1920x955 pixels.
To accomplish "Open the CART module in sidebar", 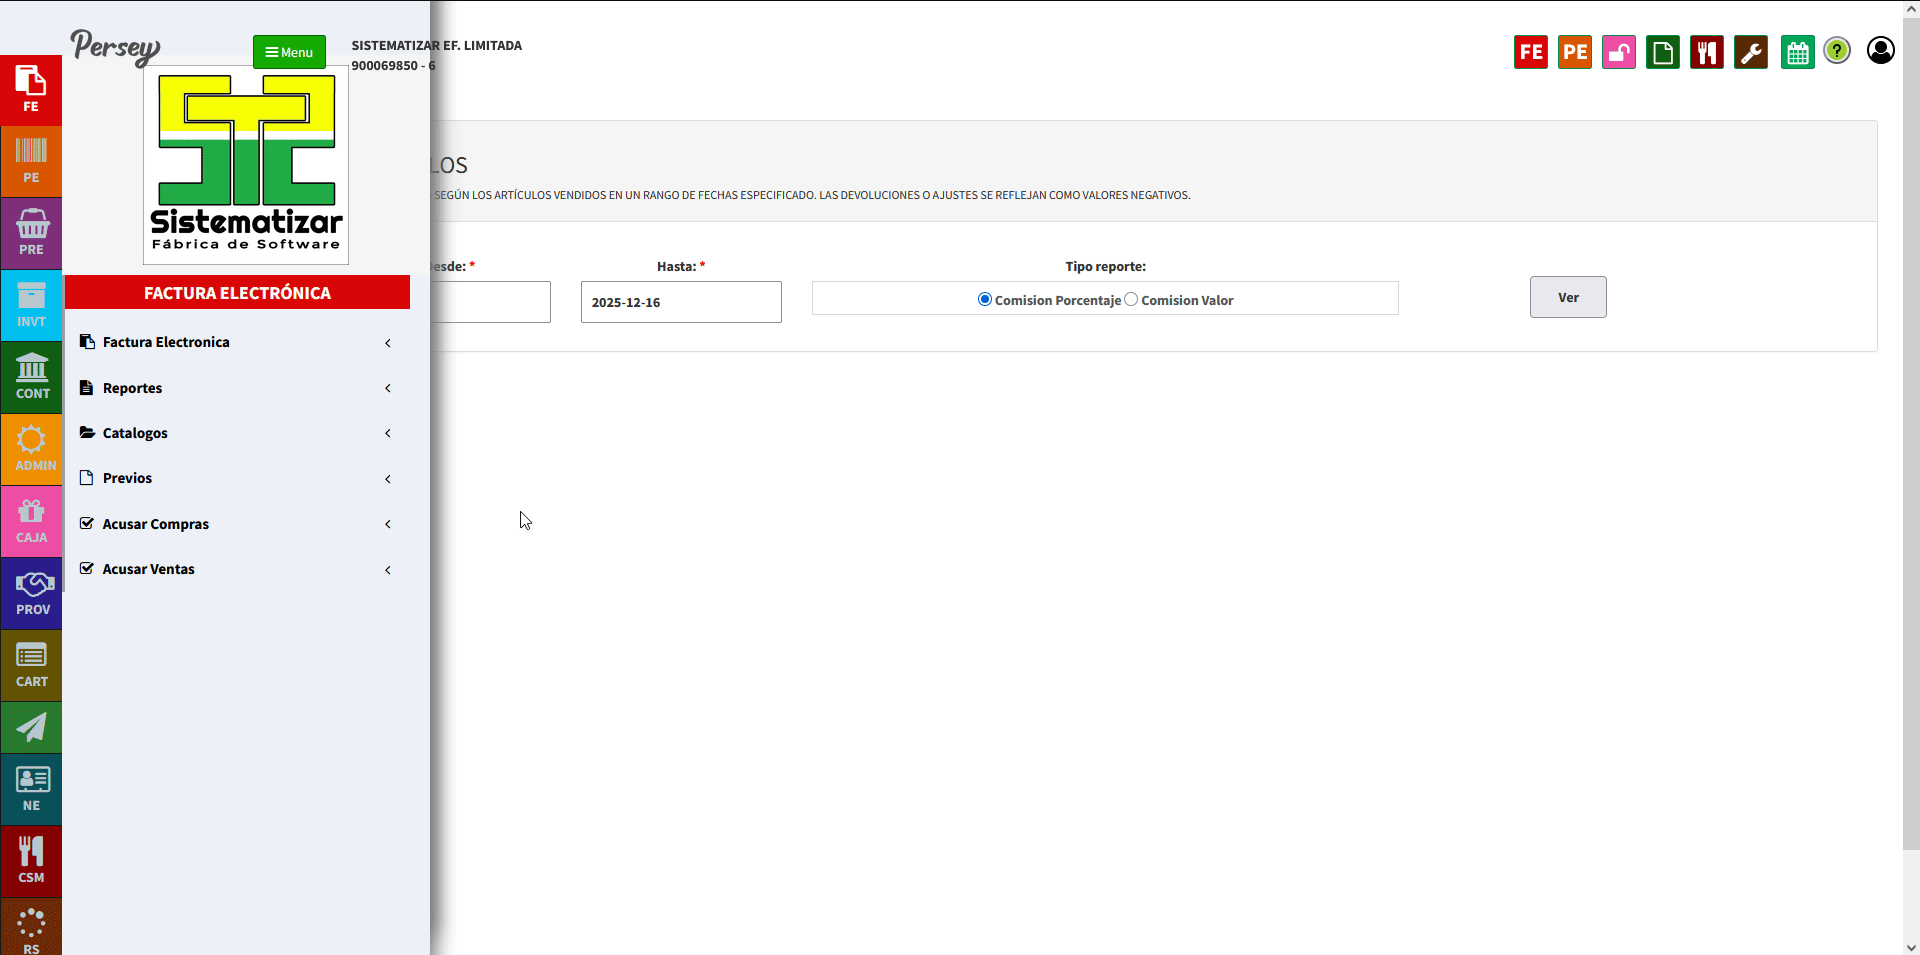I will 31,665.
